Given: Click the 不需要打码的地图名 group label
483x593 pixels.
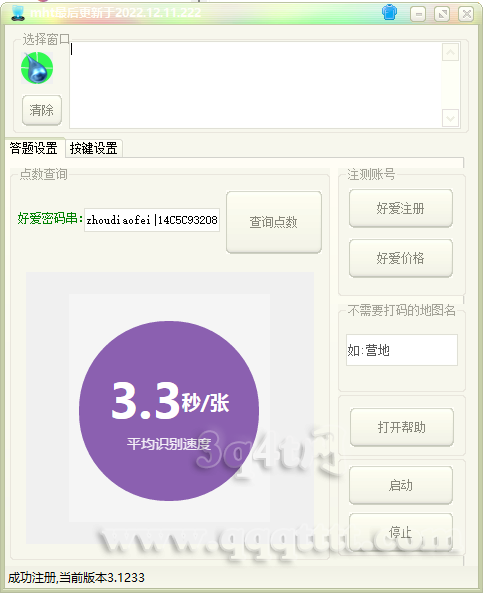Looking at the screenshot, I should click(x=402, y=310).
